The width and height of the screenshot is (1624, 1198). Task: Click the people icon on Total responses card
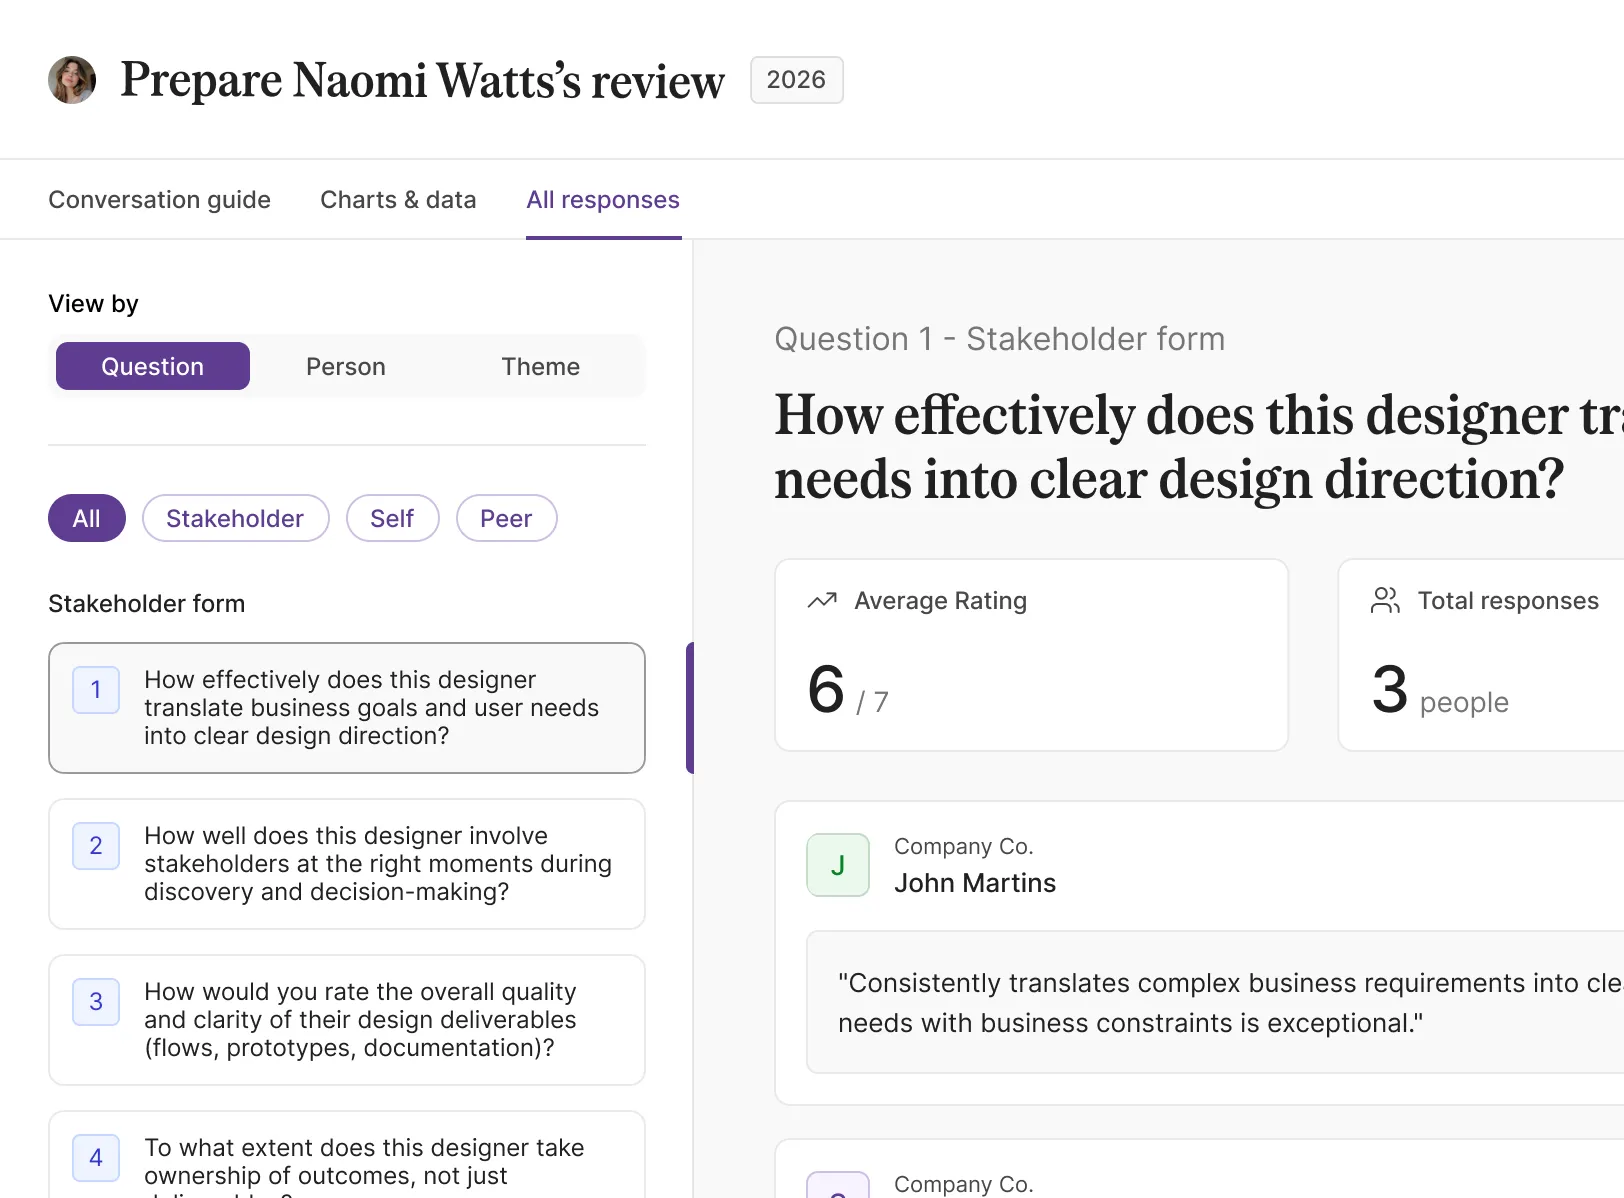pos(1385,600)
